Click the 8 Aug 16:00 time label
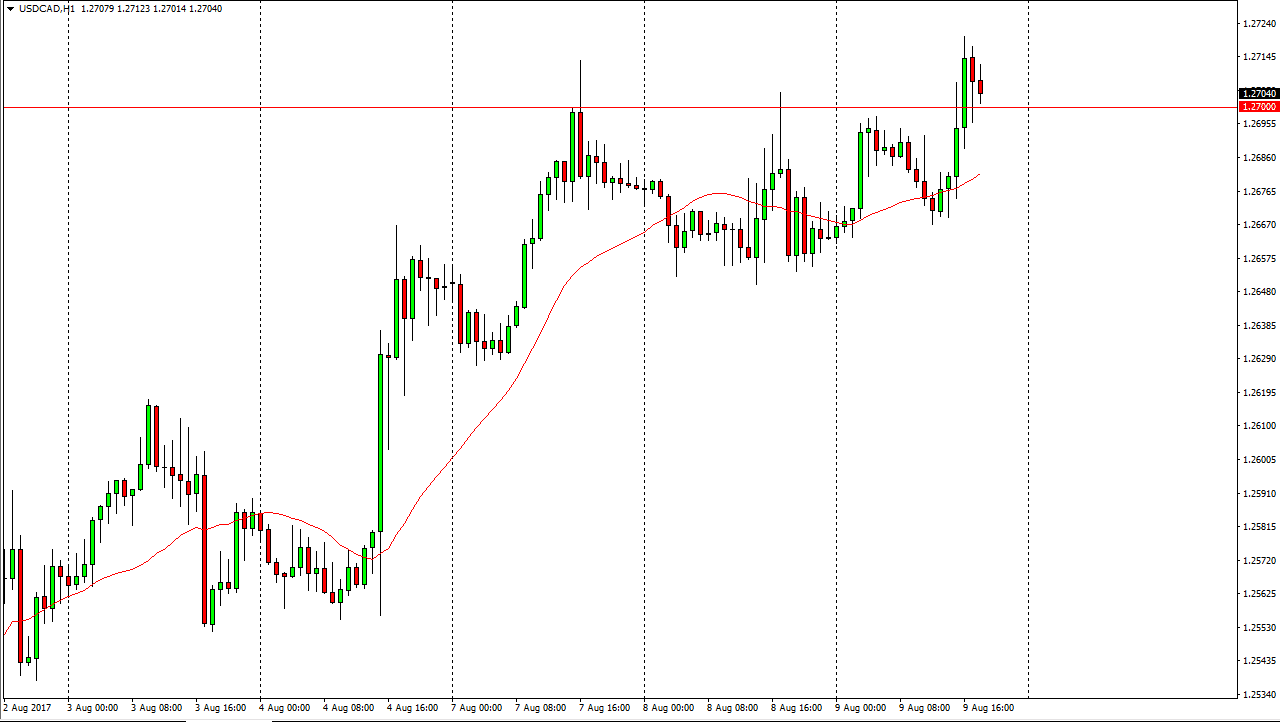This screenshot has width=1280, height=722. (x=797, y=708)
